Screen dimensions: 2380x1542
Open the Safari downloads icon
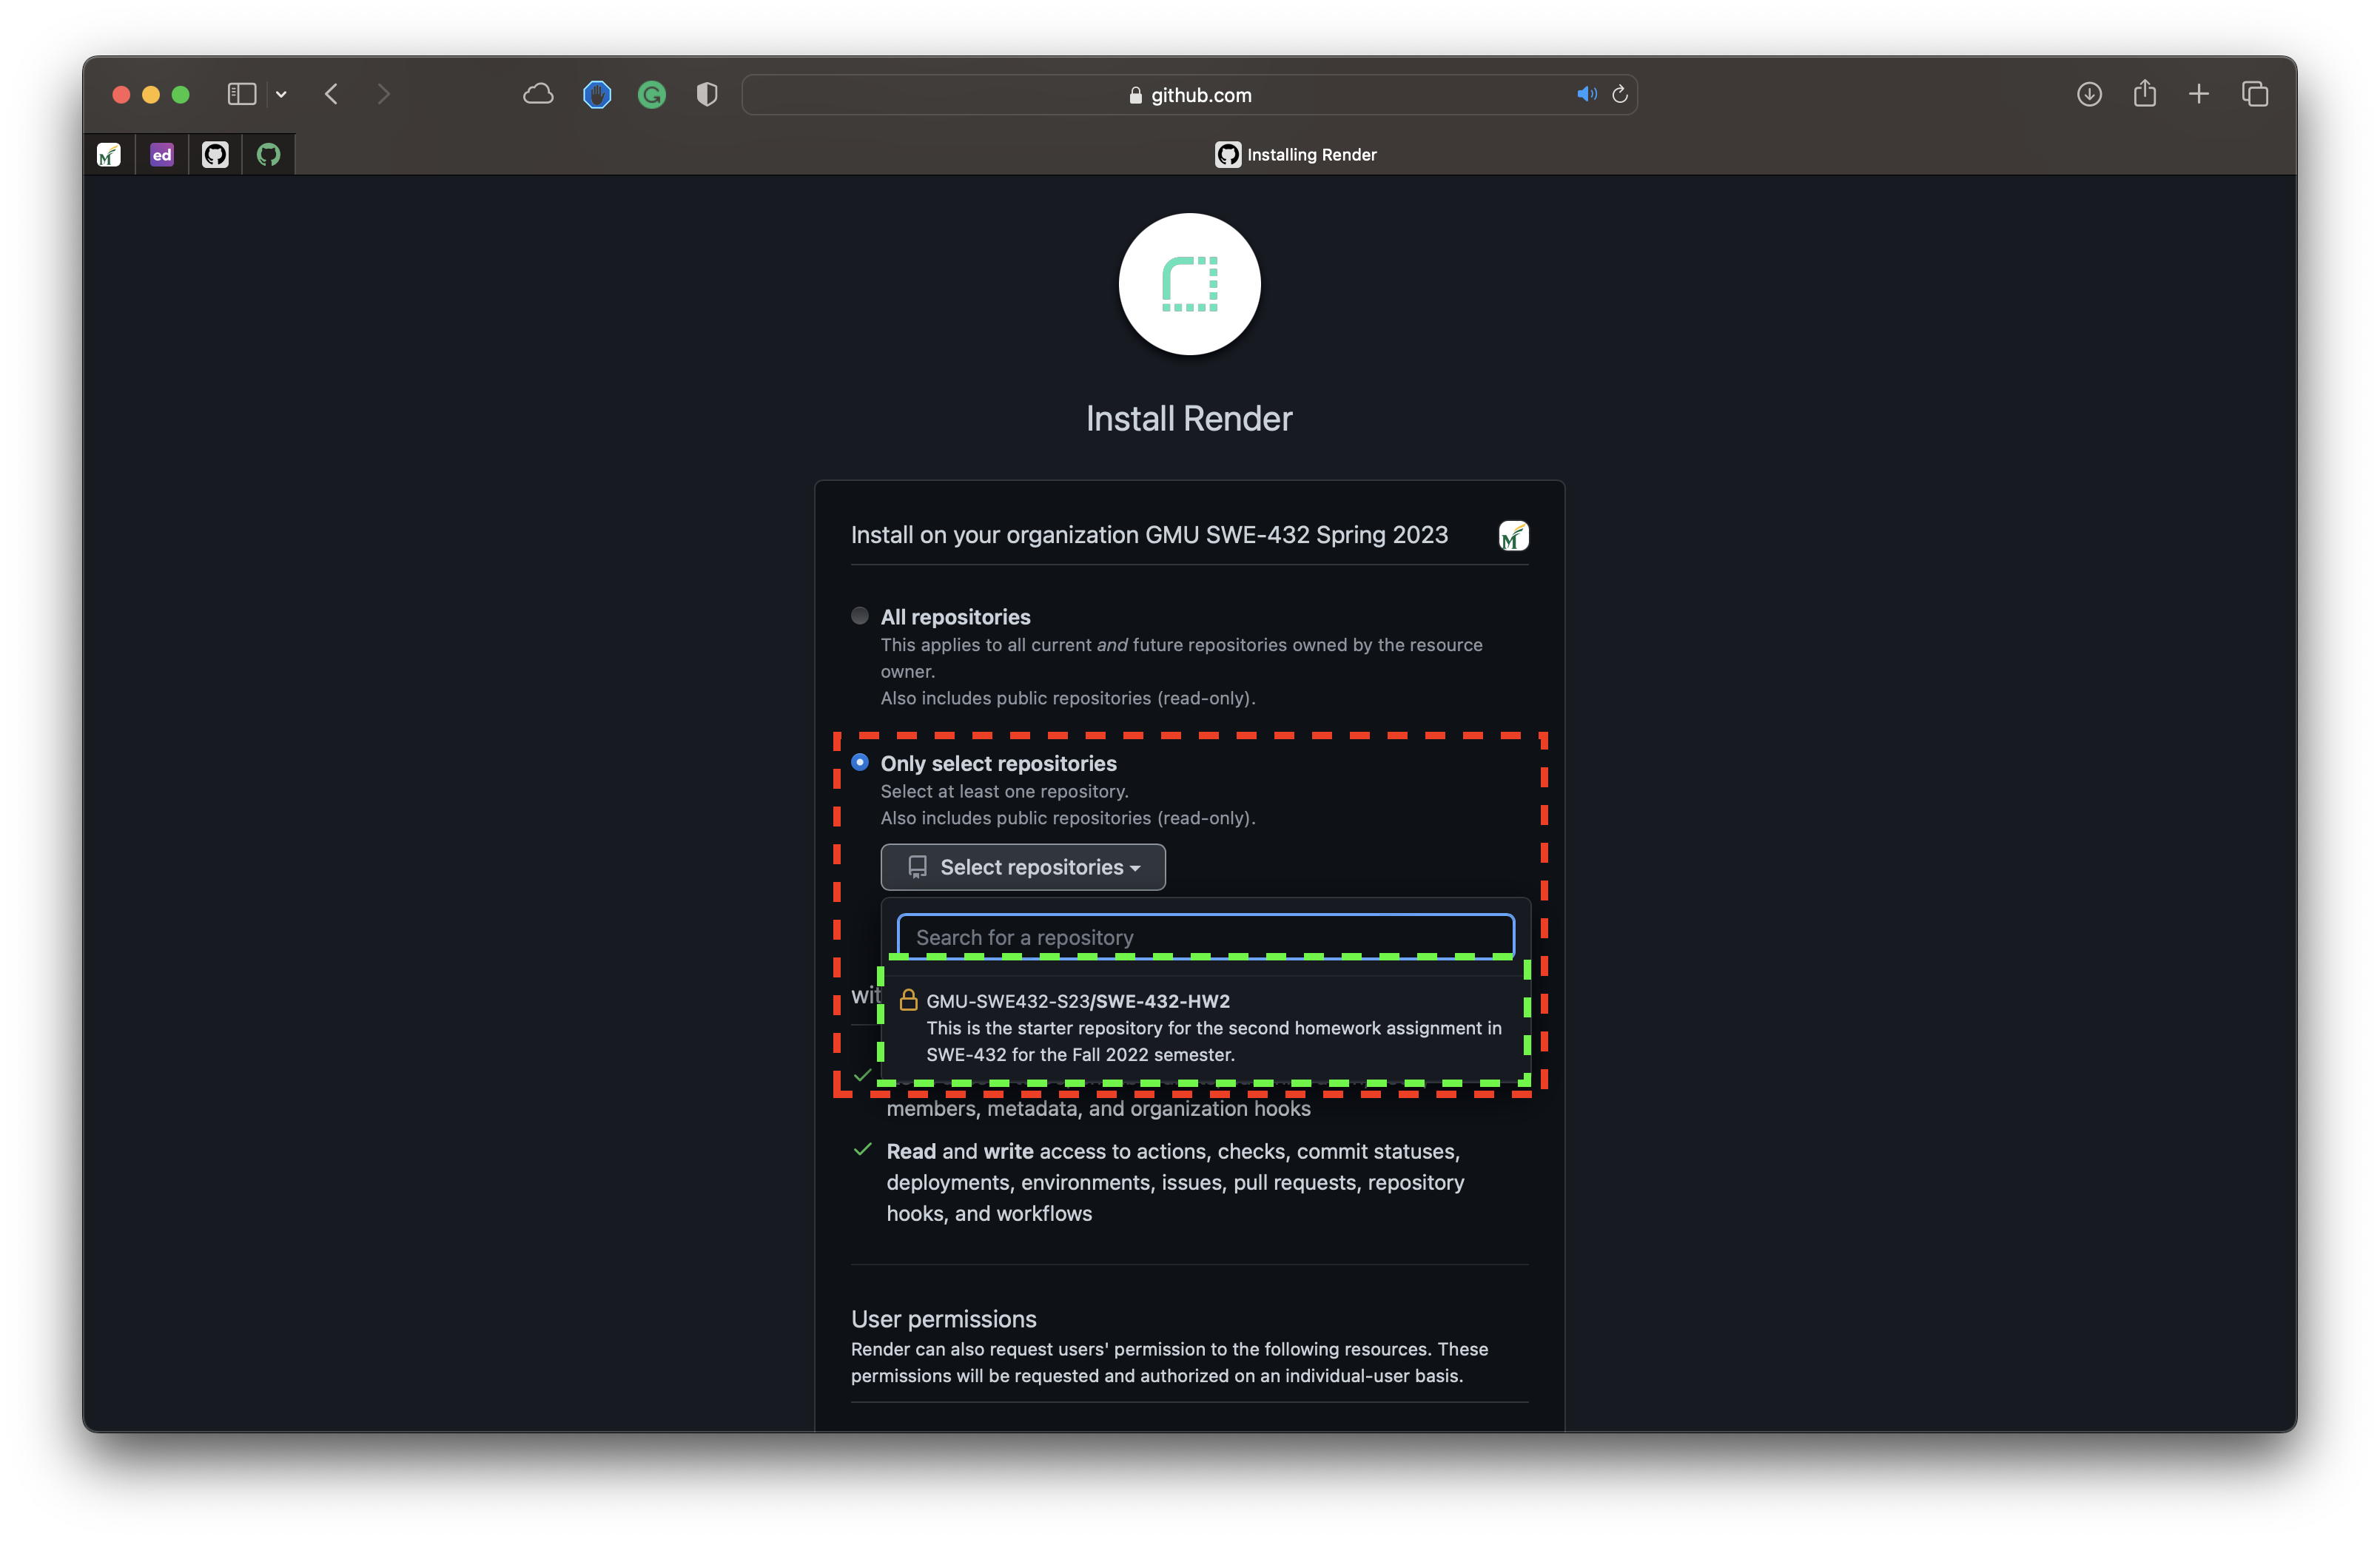pyautogui.click(x=2089, y=94)
